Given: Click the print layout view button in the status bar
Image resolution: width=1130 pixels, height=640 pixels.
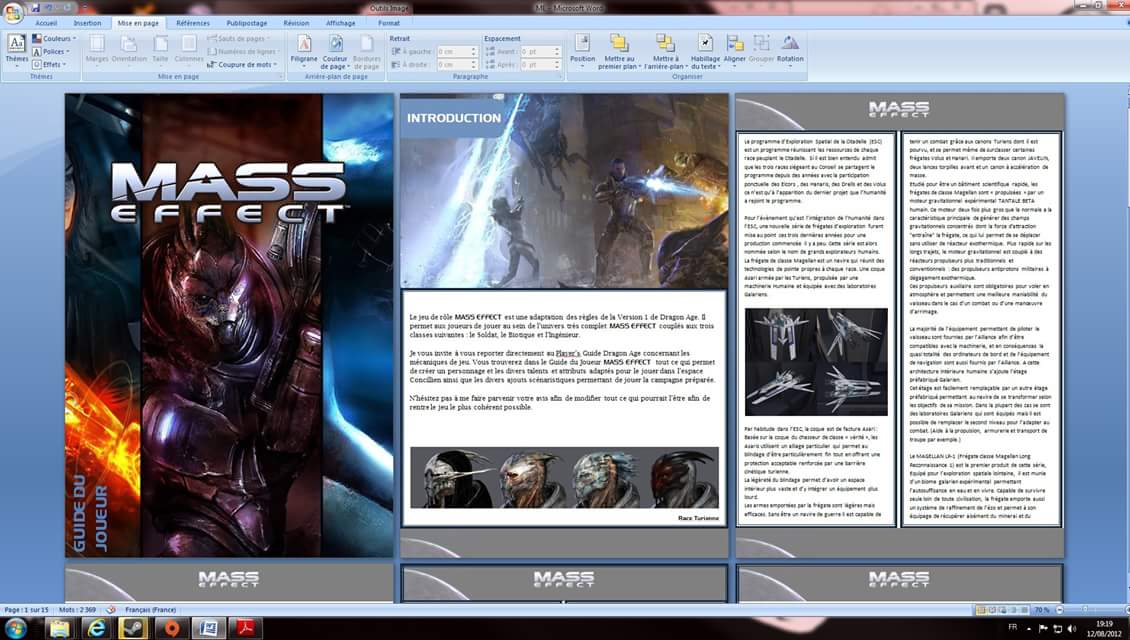Looking at the screenshot, I should (x=981, y=610).
